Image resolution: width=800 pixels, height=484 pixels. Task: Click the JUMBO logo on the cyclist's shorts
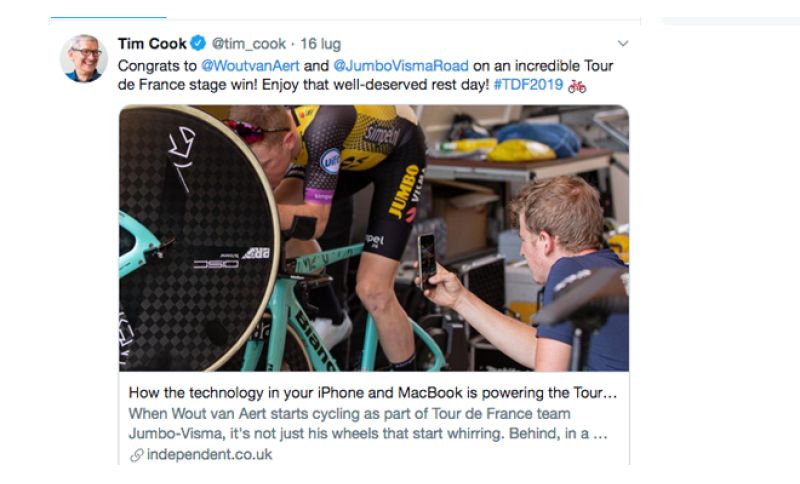404,191
